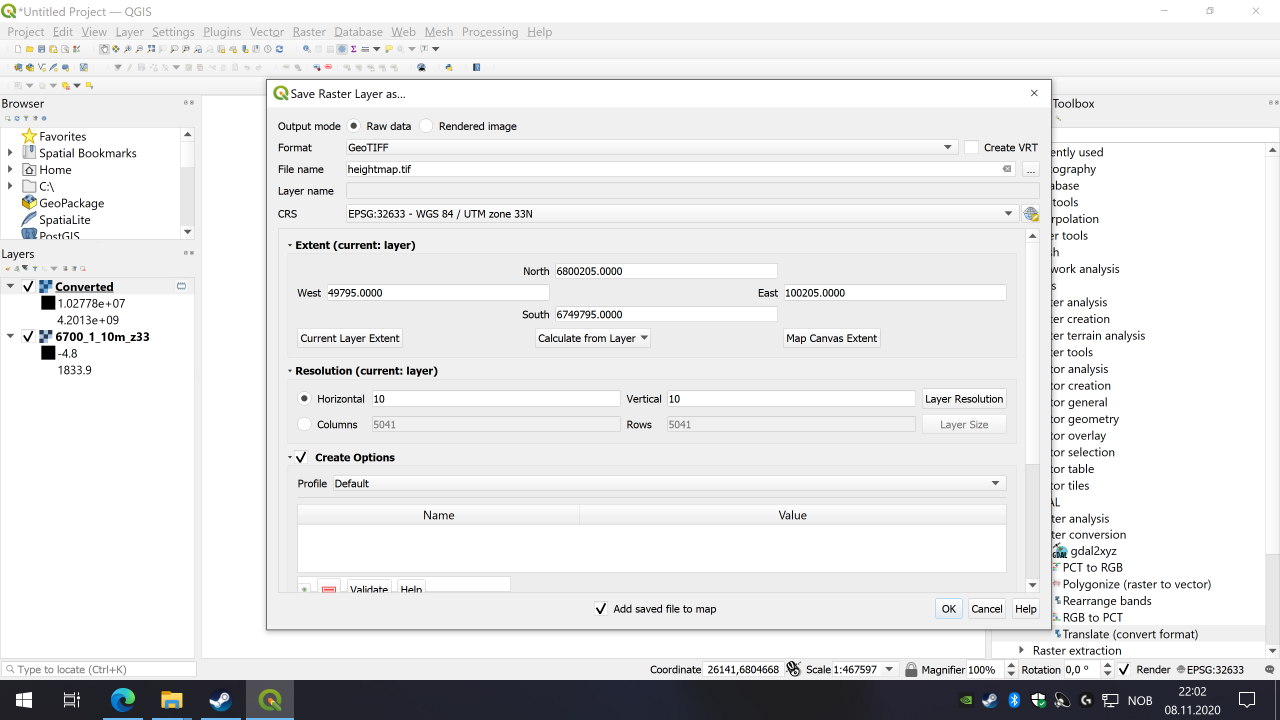
Task: Open the Profile Default dropdown
Action: [x=668, y=484]
